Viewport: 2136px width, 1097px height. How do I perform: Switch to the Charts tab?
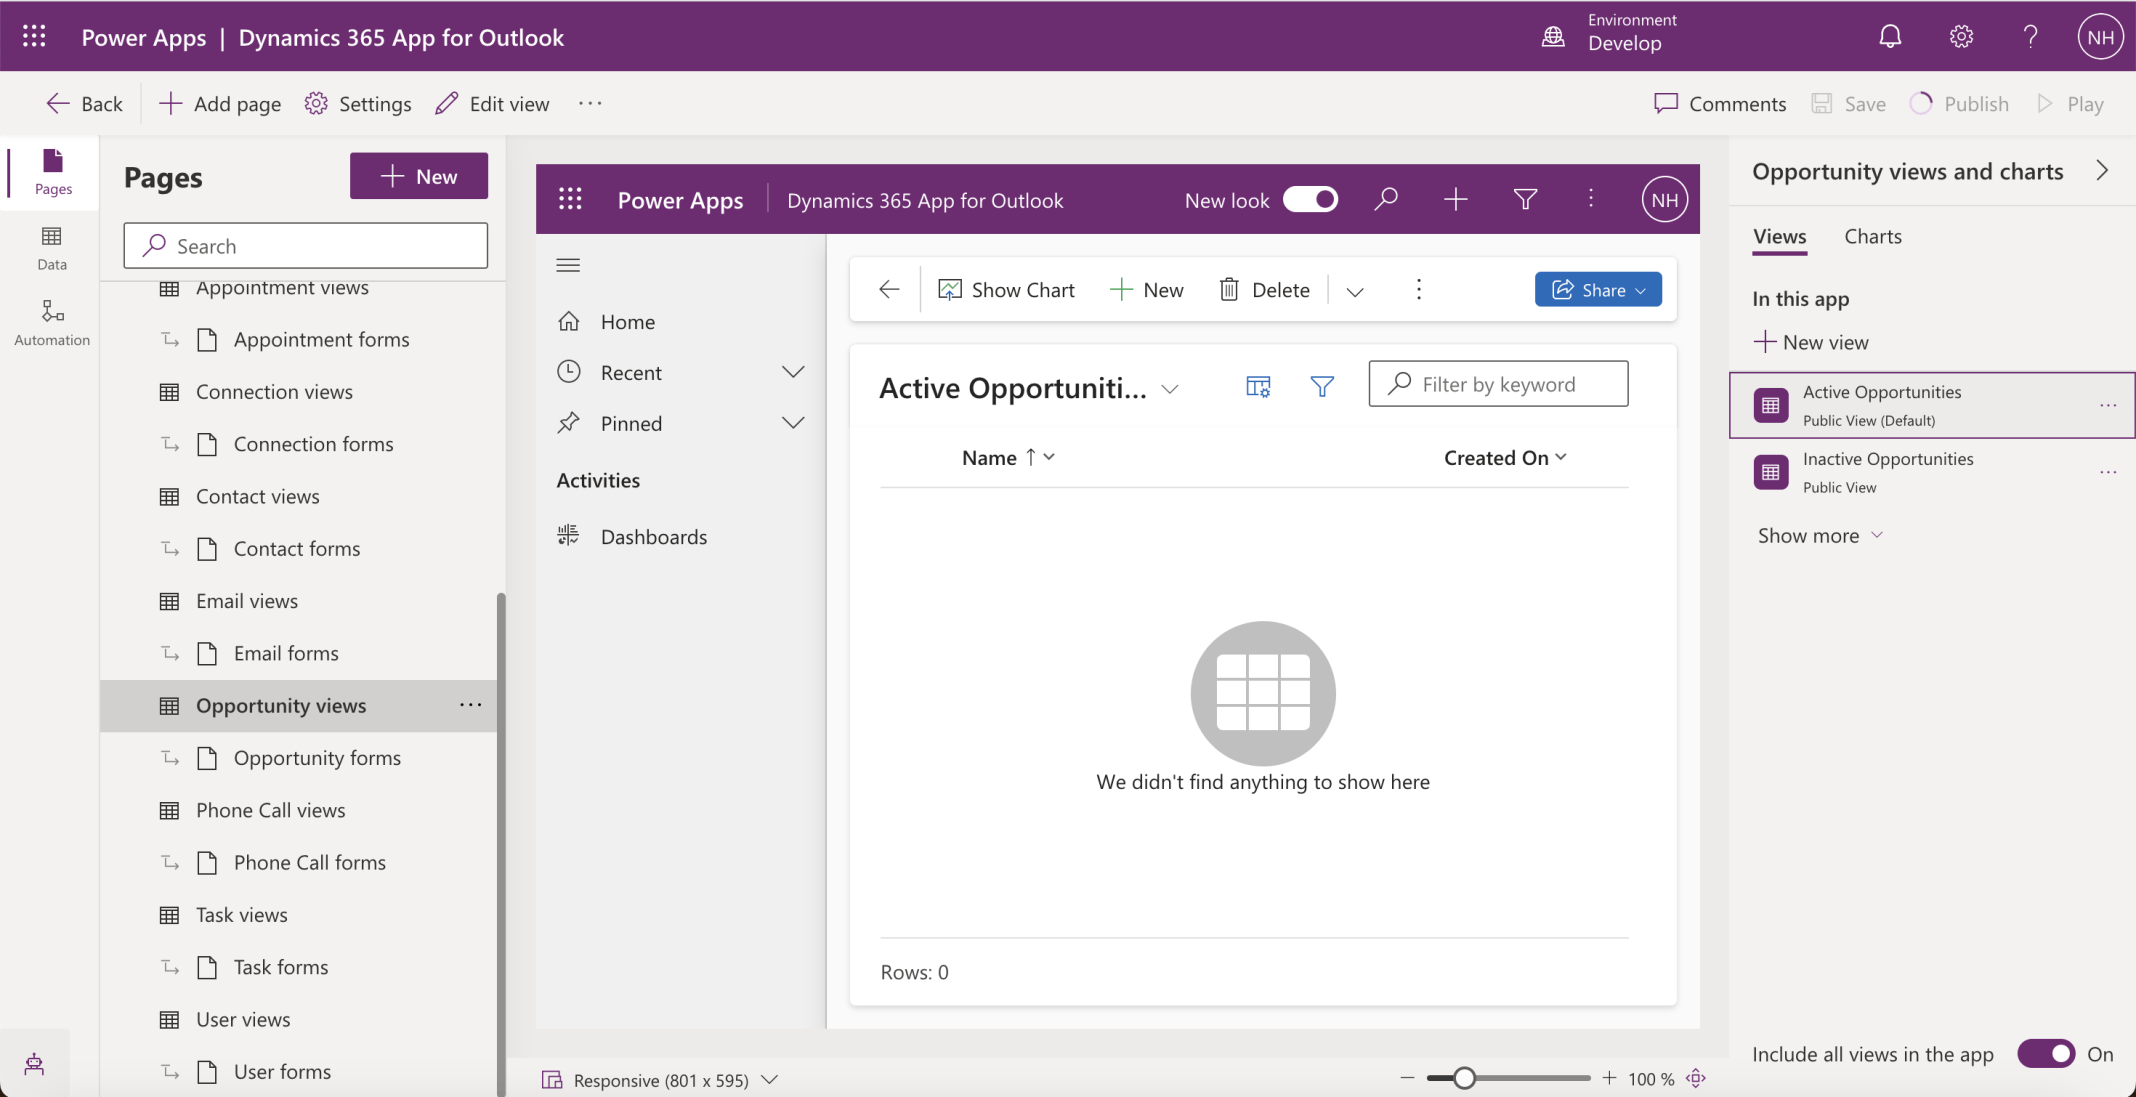point(1871,236)
